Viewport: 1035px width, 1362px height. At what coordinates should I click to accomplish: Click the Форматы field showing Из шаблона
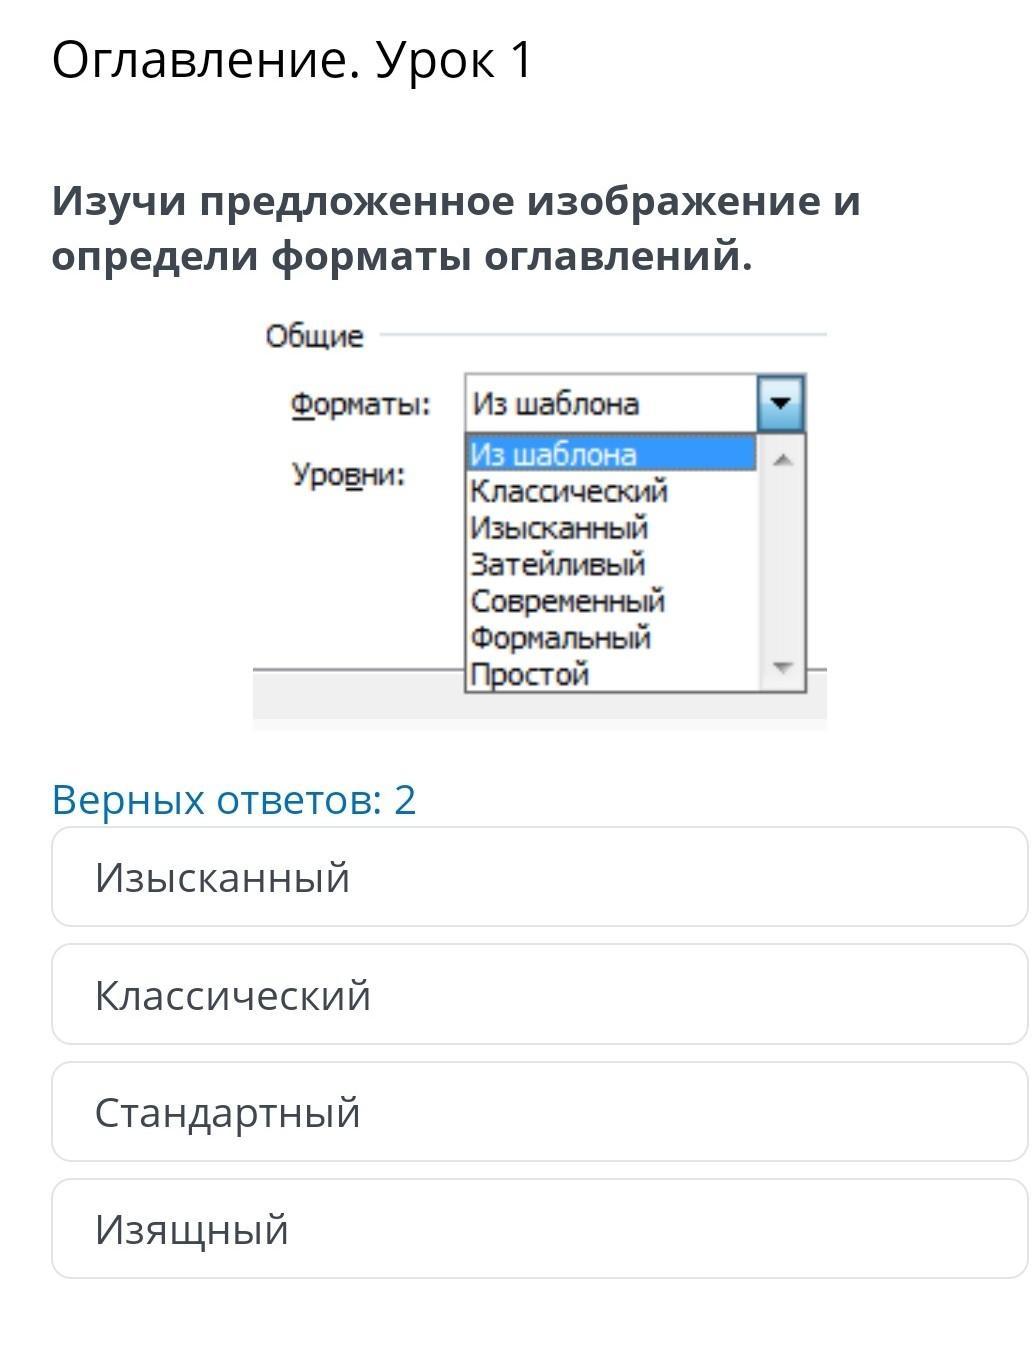tap(610, 404)
